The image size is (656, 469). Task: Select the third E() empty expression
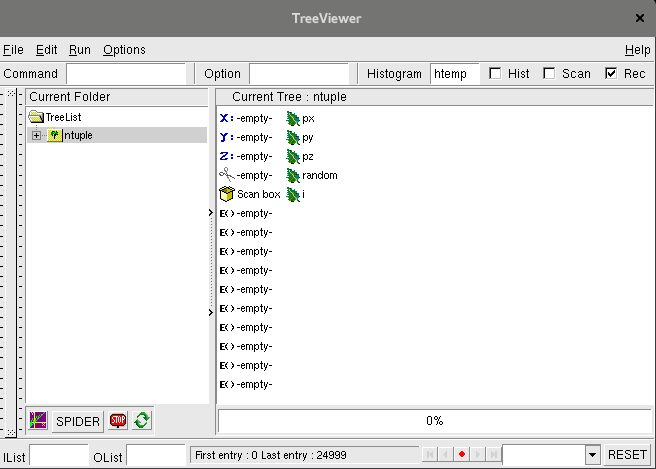point(246,251)
